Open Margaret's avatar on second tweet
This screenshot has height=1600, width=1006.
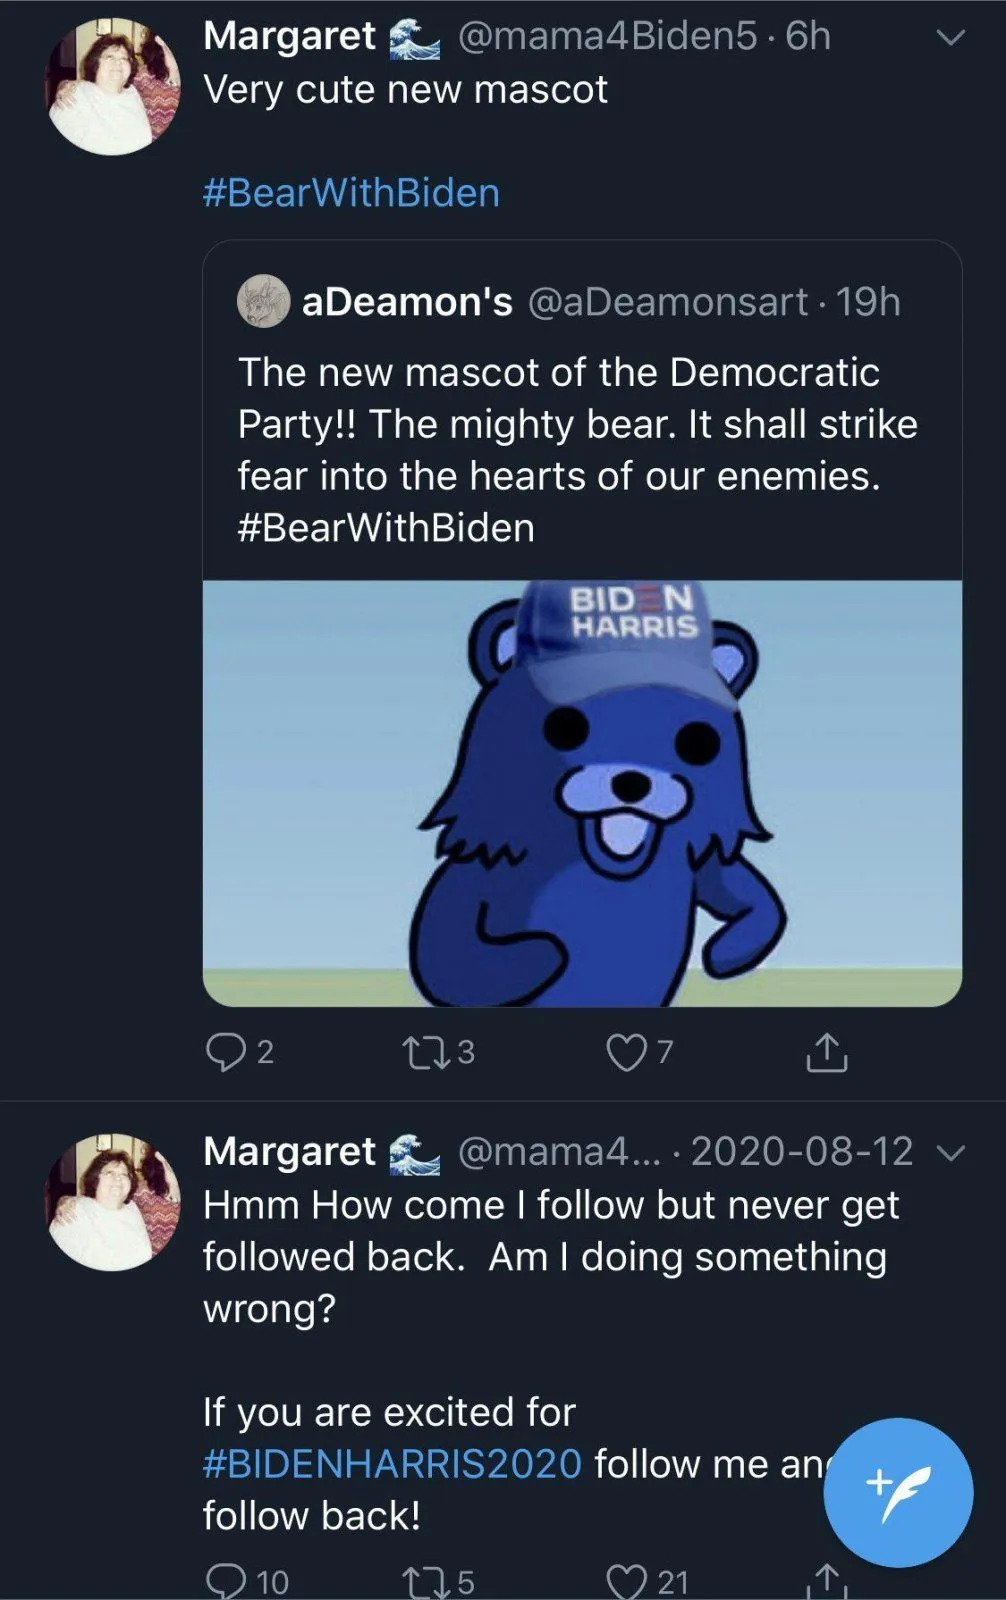tap(113, 1202)
